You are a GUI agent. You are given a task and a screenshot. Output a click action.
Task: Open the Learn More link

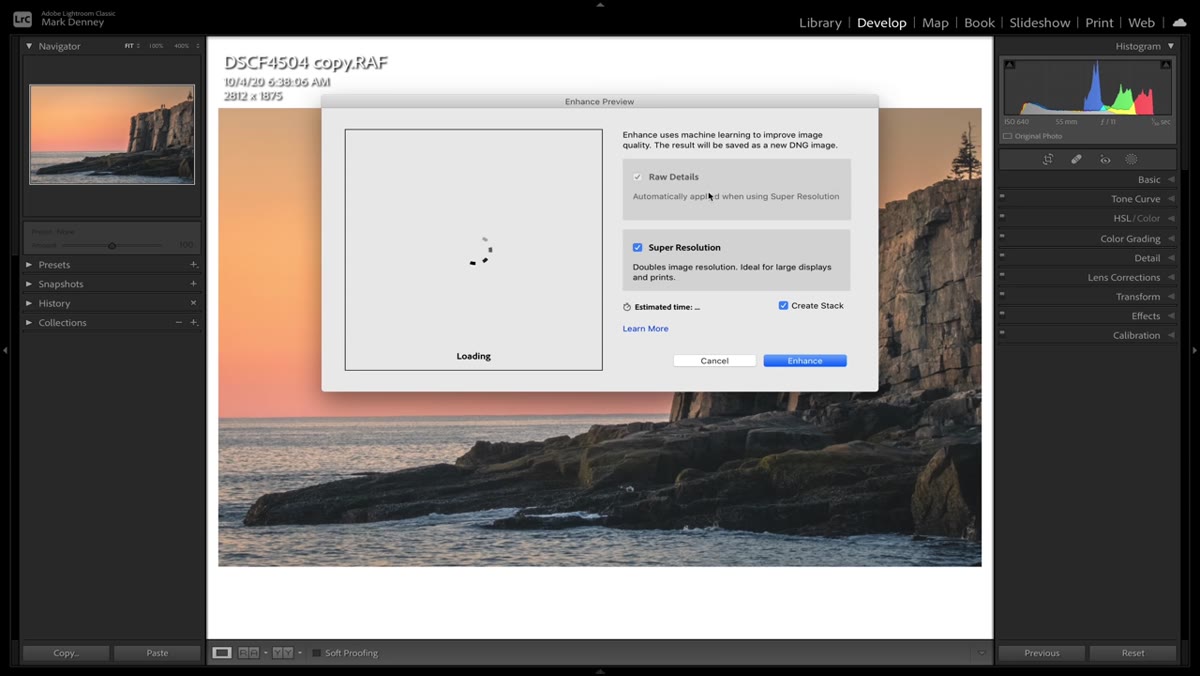645,329
